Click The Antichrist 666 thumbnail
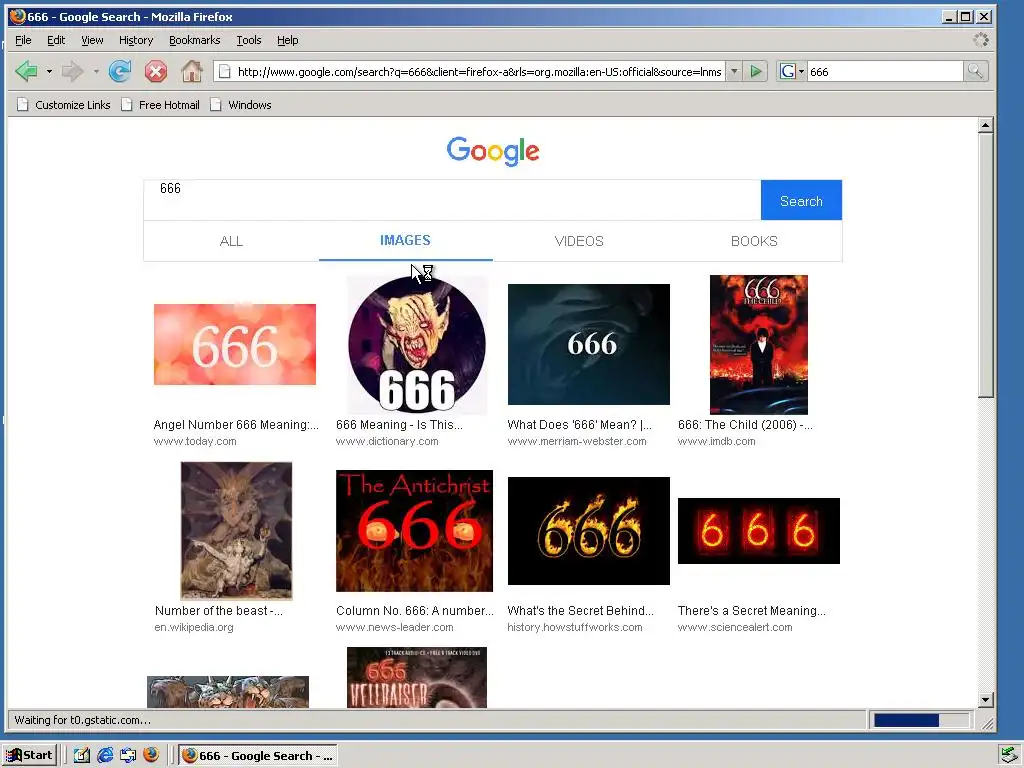1024x768 pixels. coord(414,530)
